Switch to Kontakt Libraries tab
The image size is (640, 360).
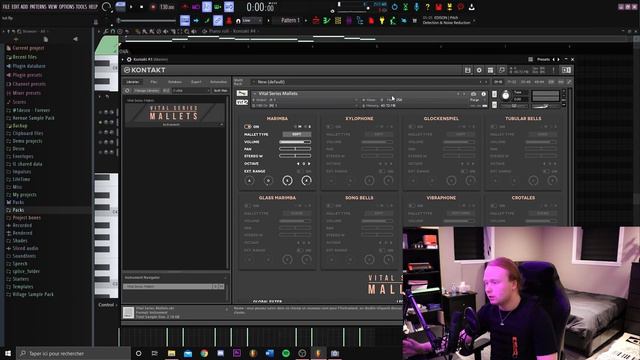click(132, 82)
